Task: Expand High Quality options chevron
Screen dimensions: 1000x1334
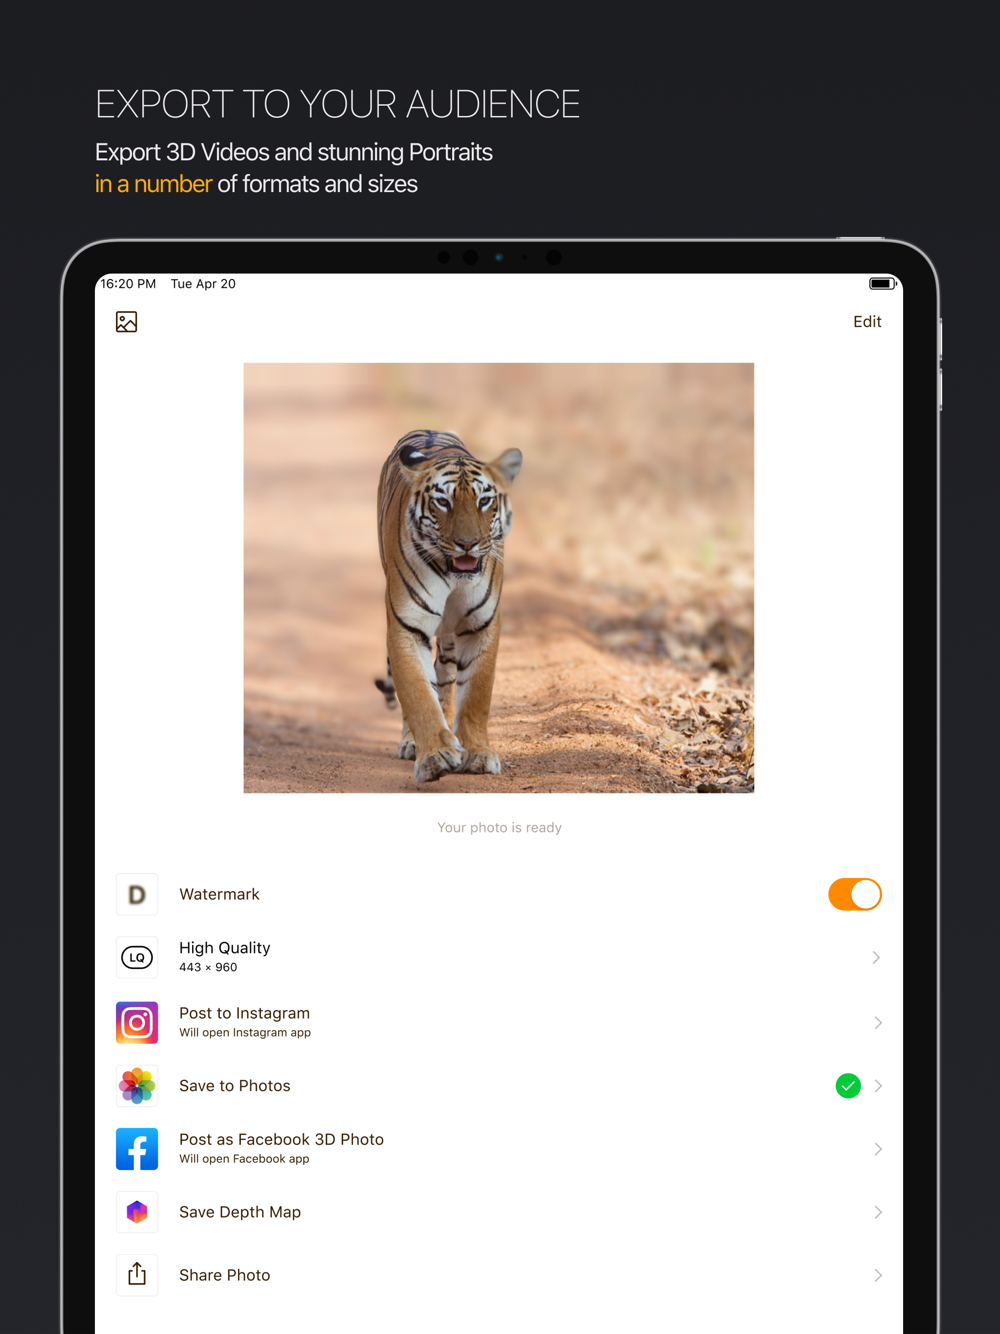Action: (876, 958)
